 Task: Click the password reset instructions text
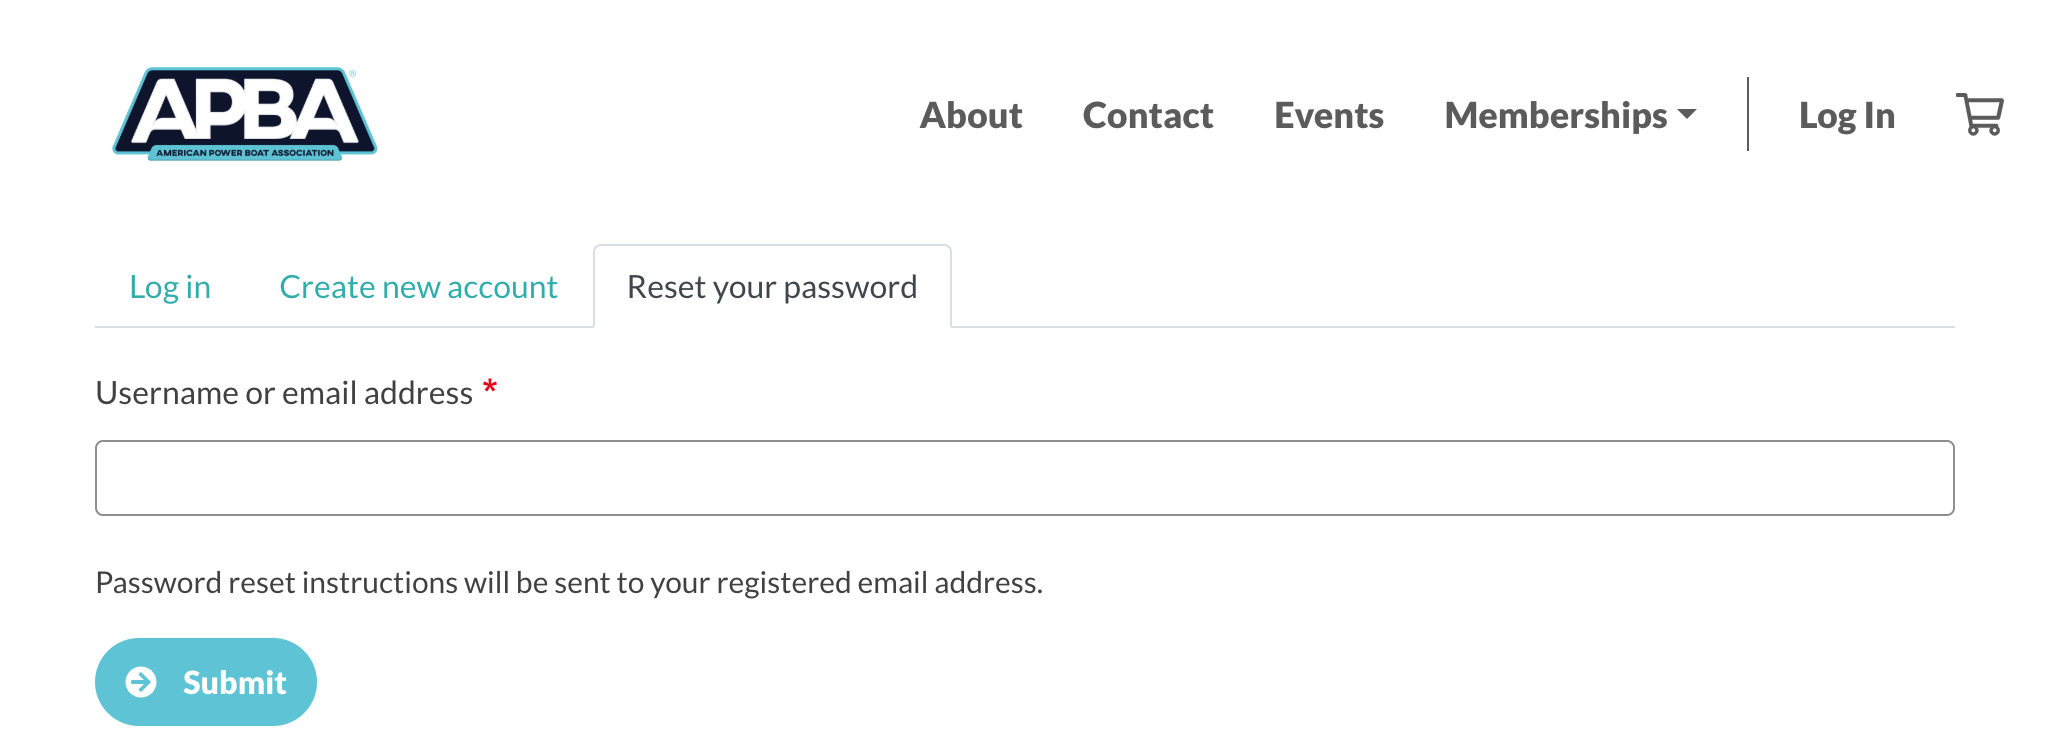[x=568, y=581]
